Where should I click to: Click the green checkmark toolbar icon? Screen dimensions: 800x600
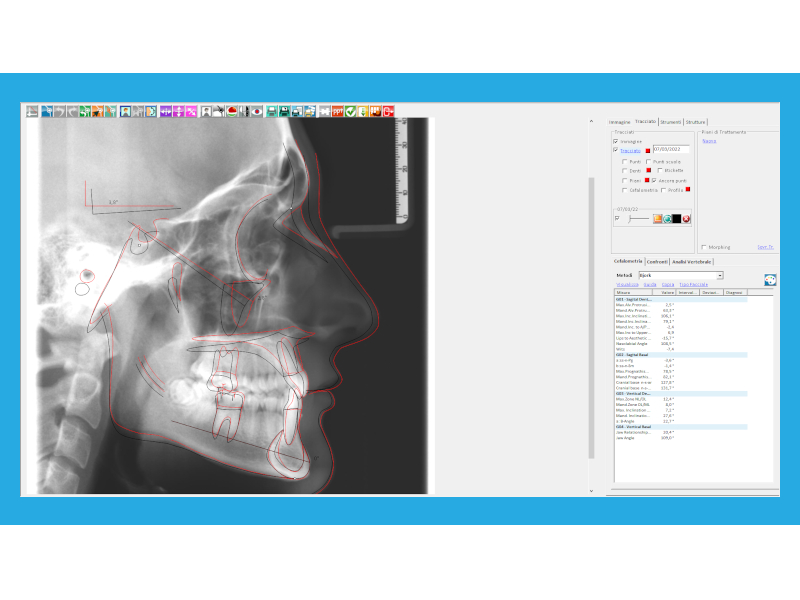click(351, 111)
